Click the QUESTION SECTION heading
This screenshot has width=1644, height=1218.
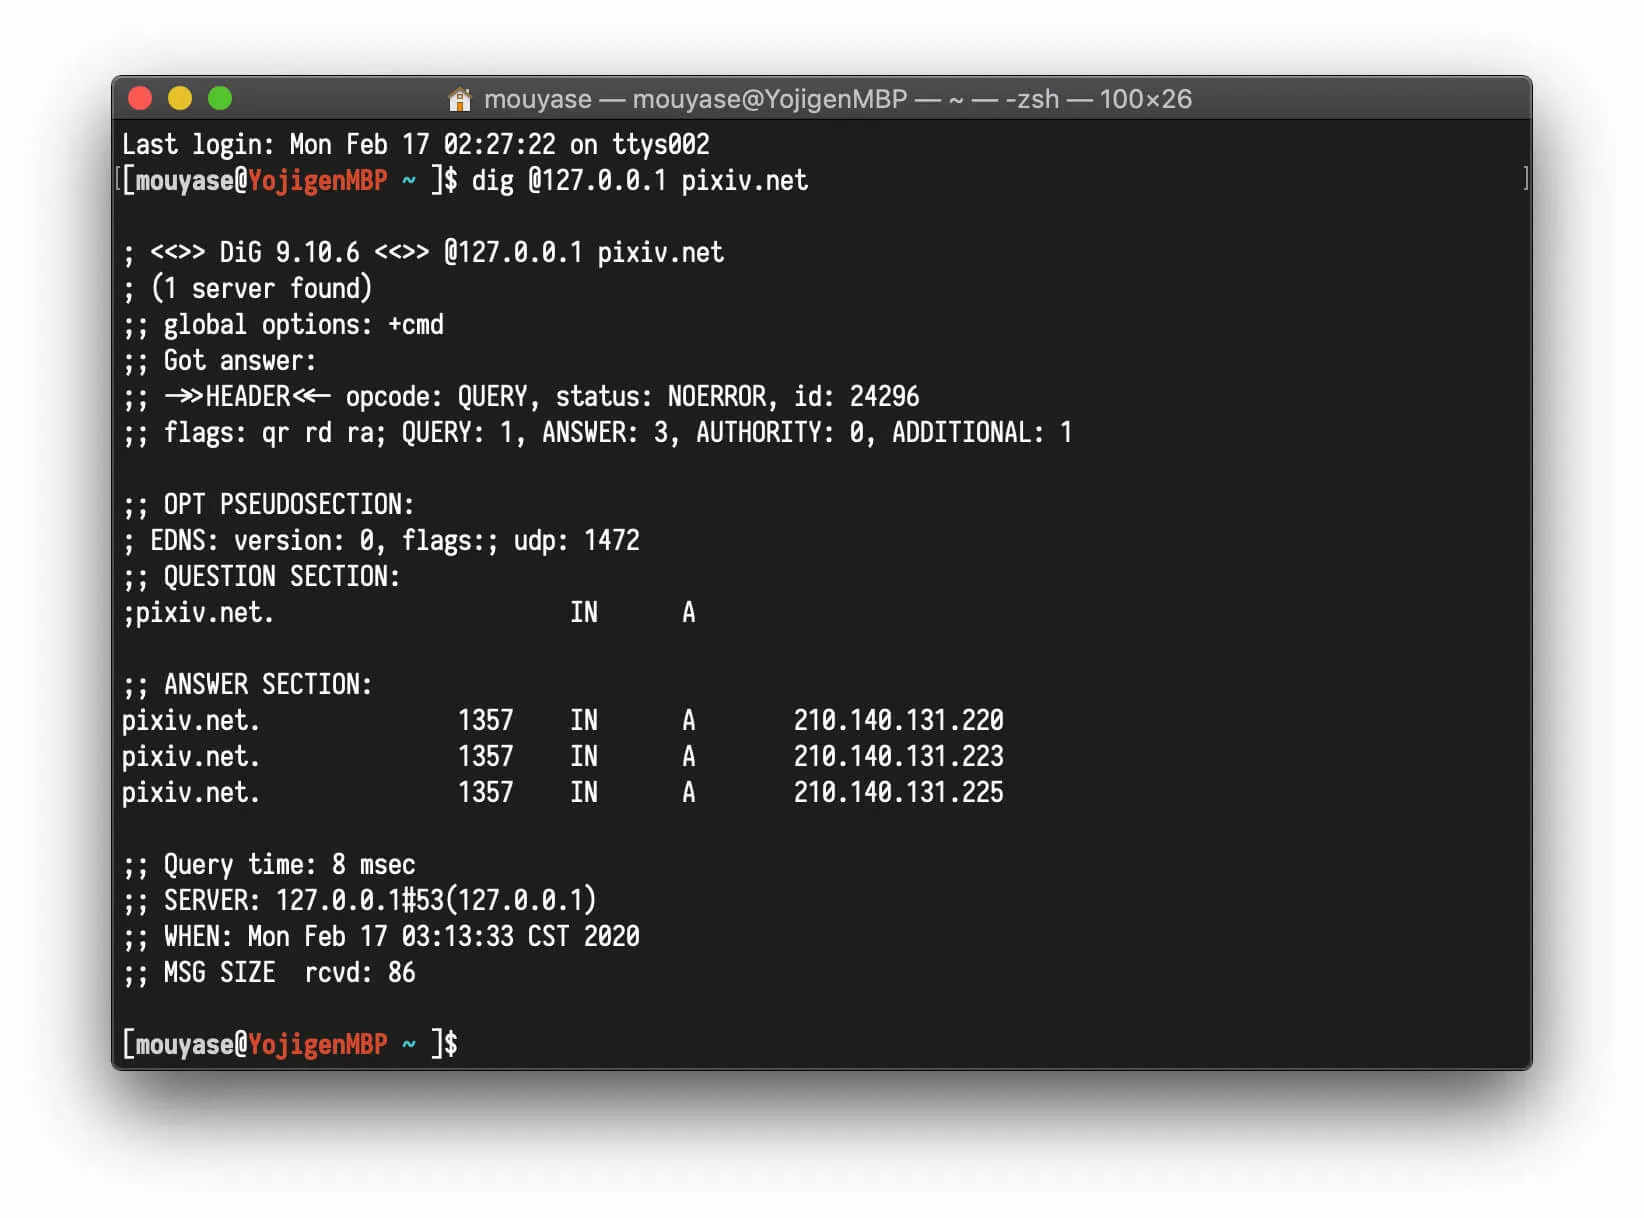click(262, 577)
